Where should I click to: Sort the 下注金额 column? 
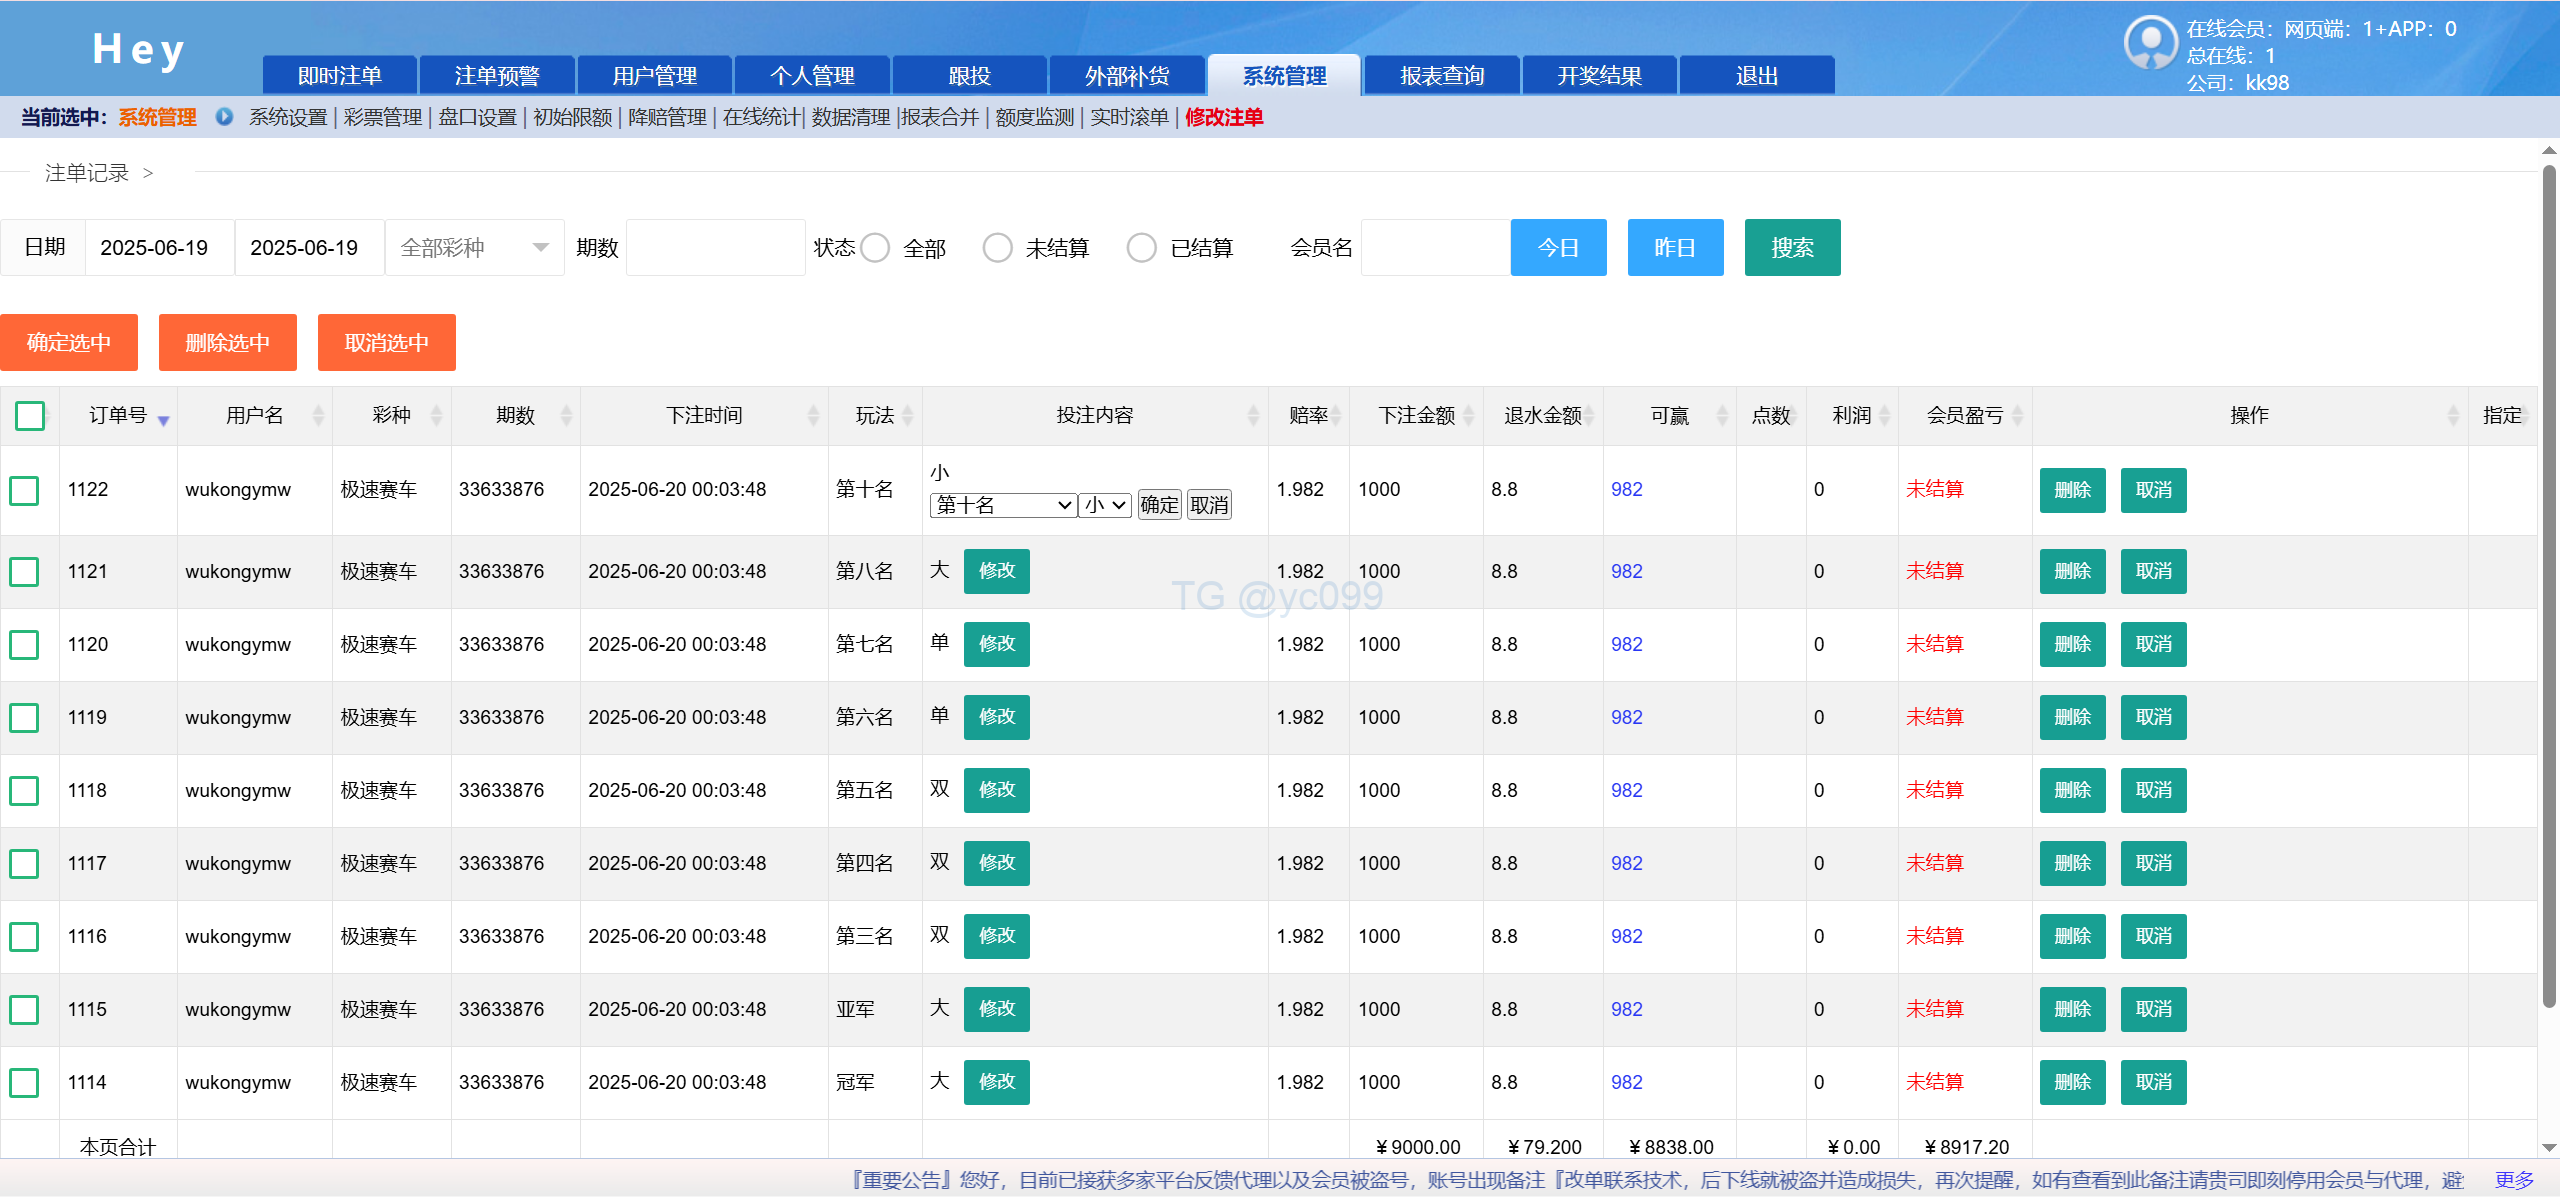[x=1468, y=415]
